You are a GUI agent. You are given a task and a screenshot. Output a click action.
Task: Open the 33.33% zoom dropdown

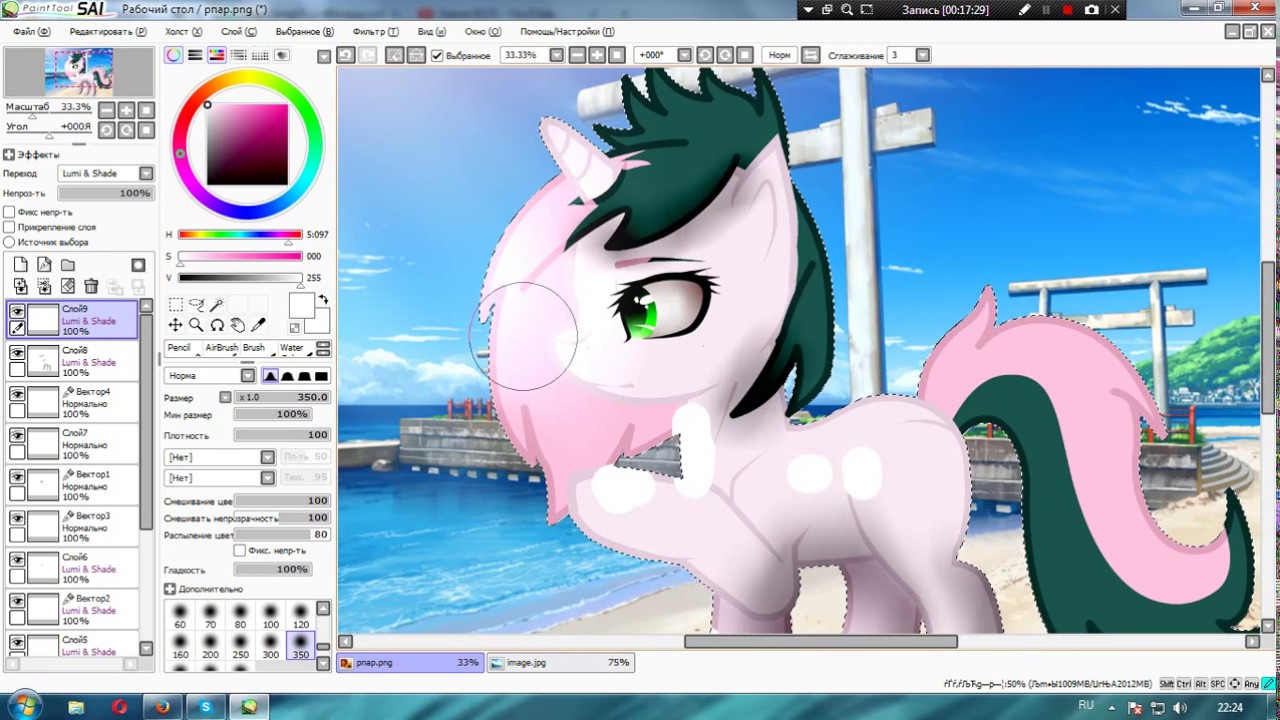[x=557, y=55]
